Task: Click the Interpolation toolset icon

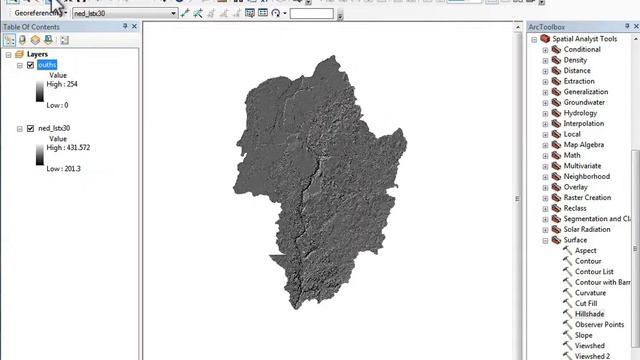Action: point(556,124)
